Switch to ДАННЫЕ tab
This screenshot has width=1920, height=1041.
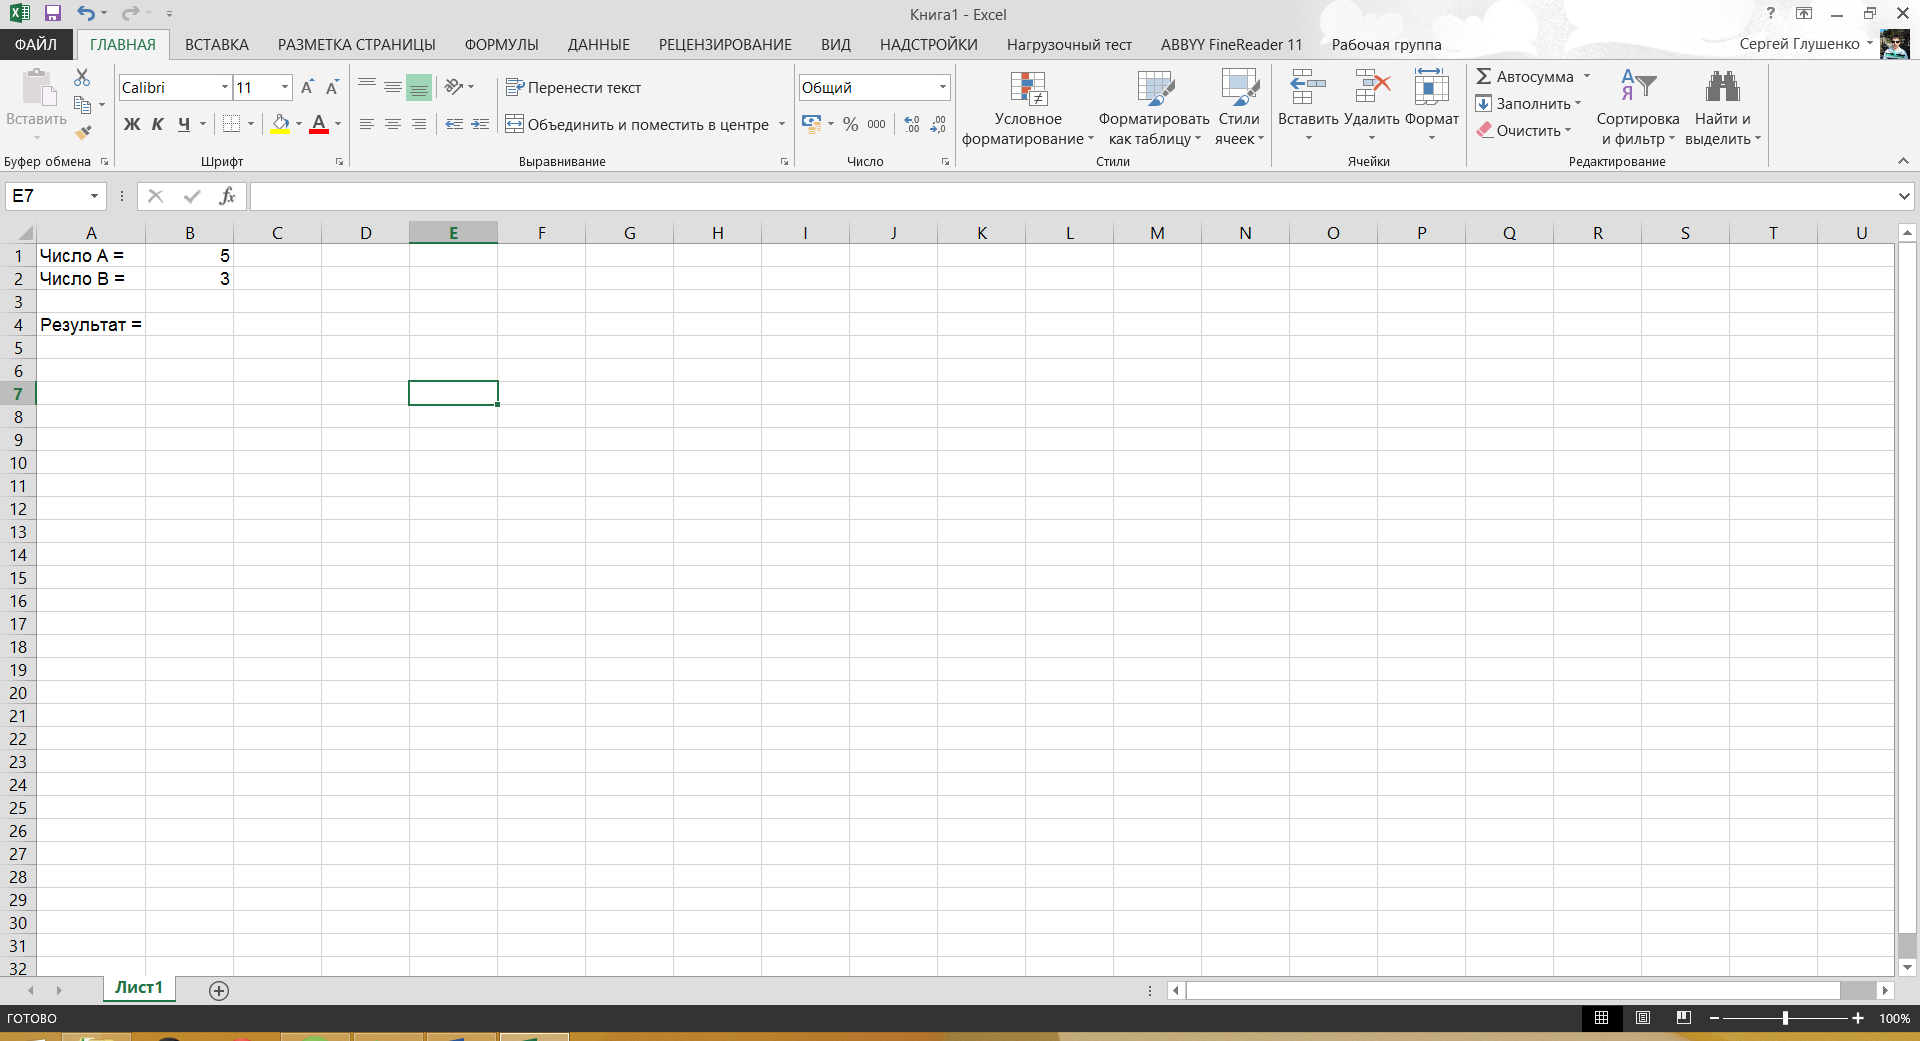pyautogui.click(x=599, y=44)
